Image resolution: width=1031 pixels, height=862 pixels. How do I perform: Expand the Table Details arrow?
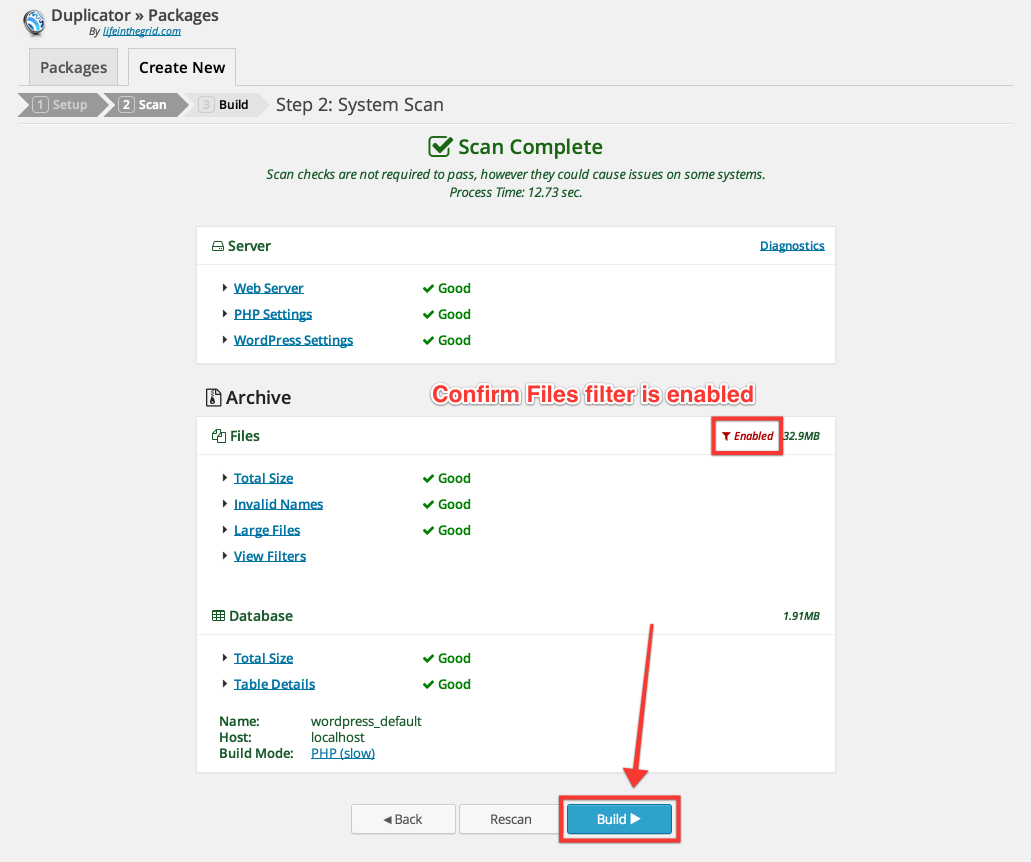[225, 684]
